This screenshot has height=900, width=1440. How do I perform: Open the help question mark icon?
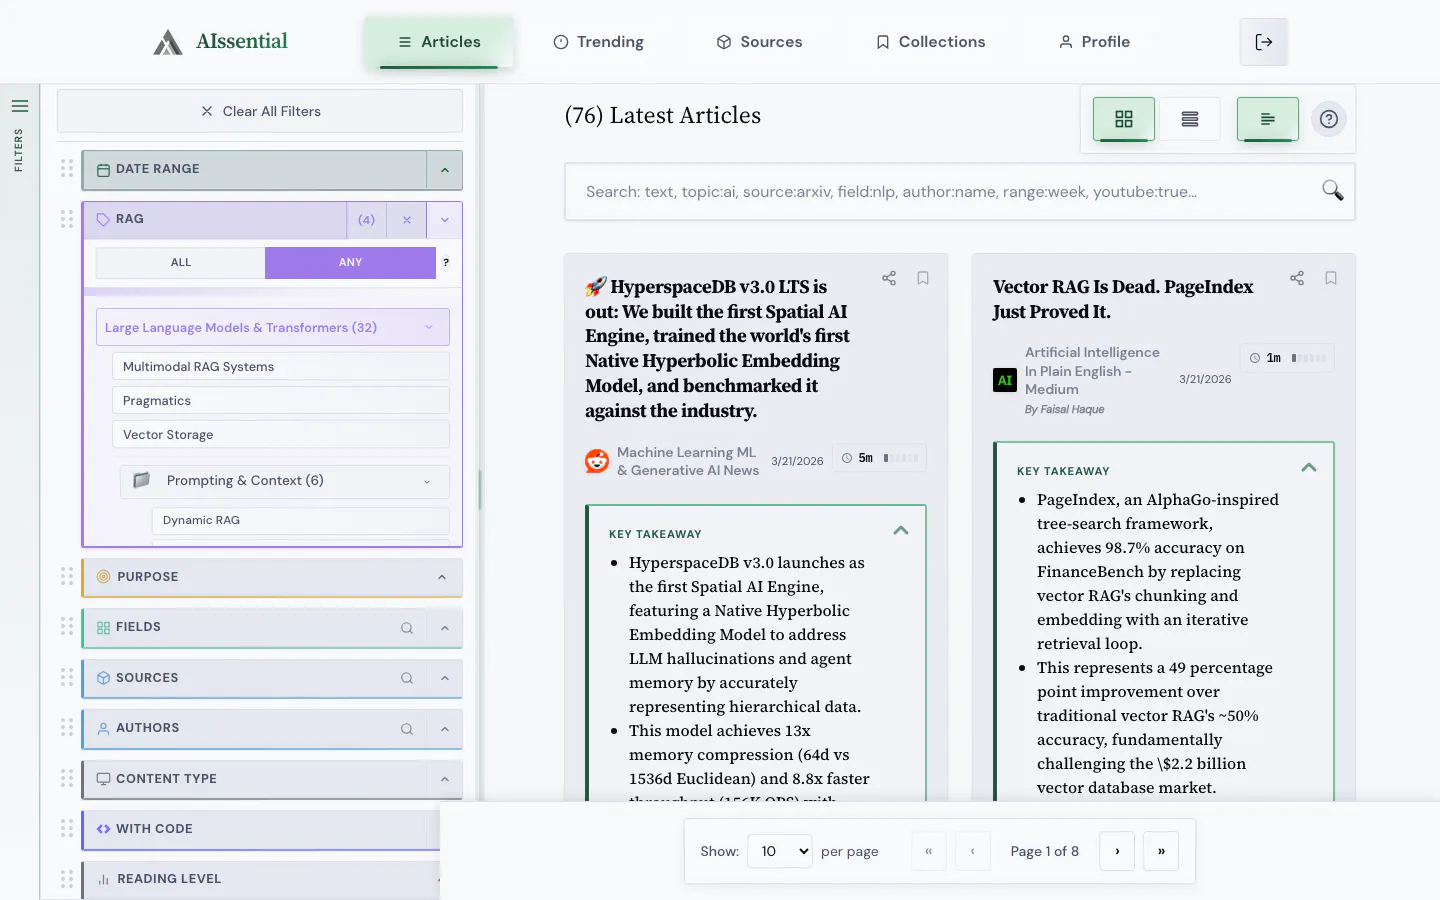(1329, 119)
